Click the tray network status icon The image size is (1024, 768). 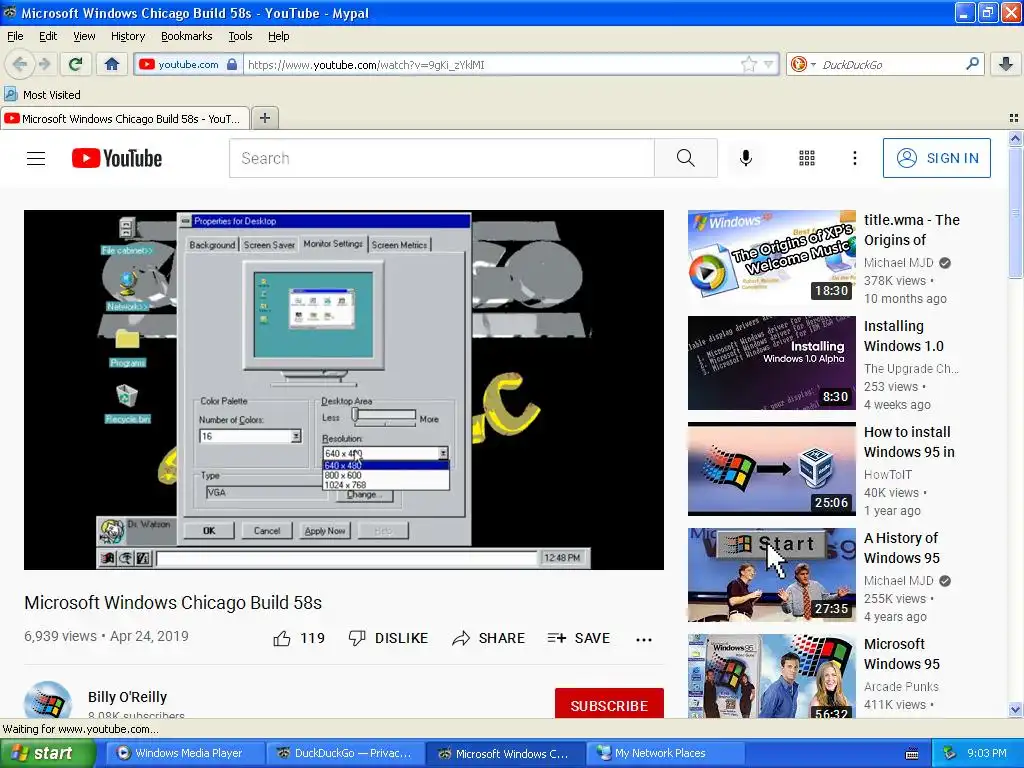pyautogui.click(x=950, y=754)
